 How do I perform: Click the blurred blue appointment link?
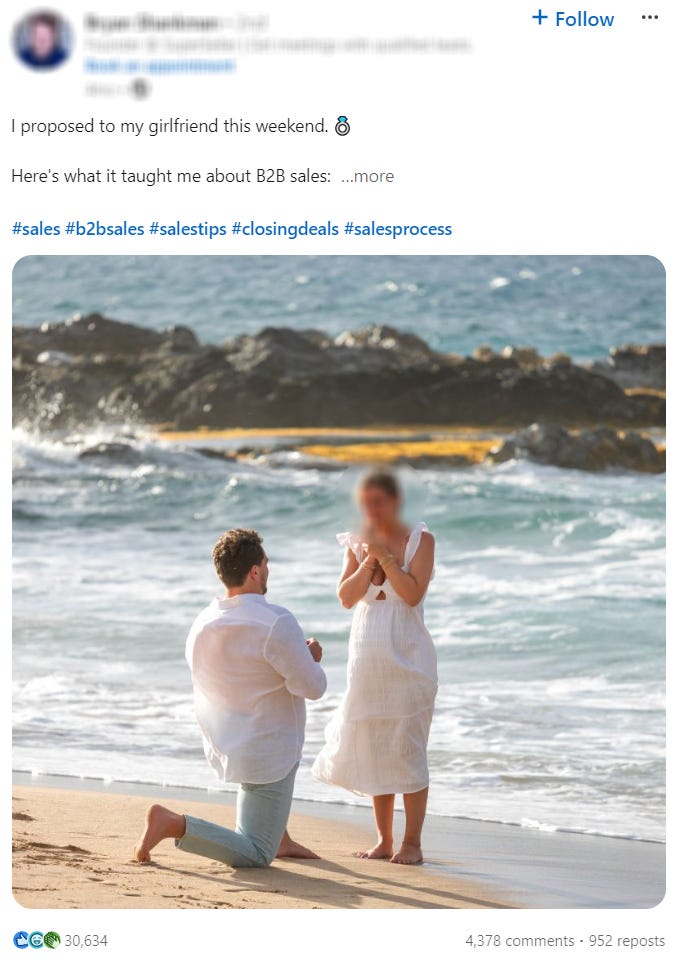click(x=159, y=65)
